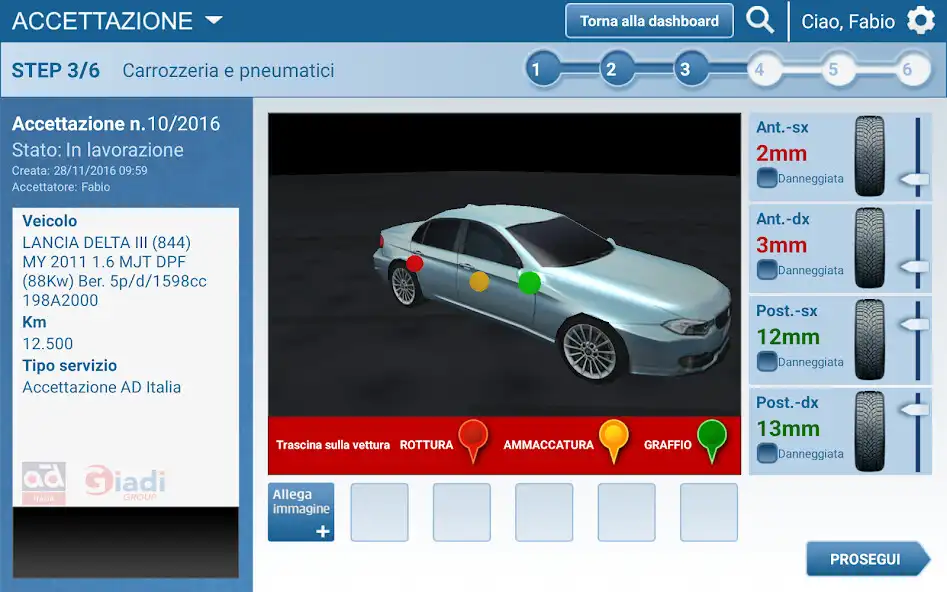Open settings via gear icon
Image resolution: width=947 pixels, height=592 pixels.
coord(920,21)
